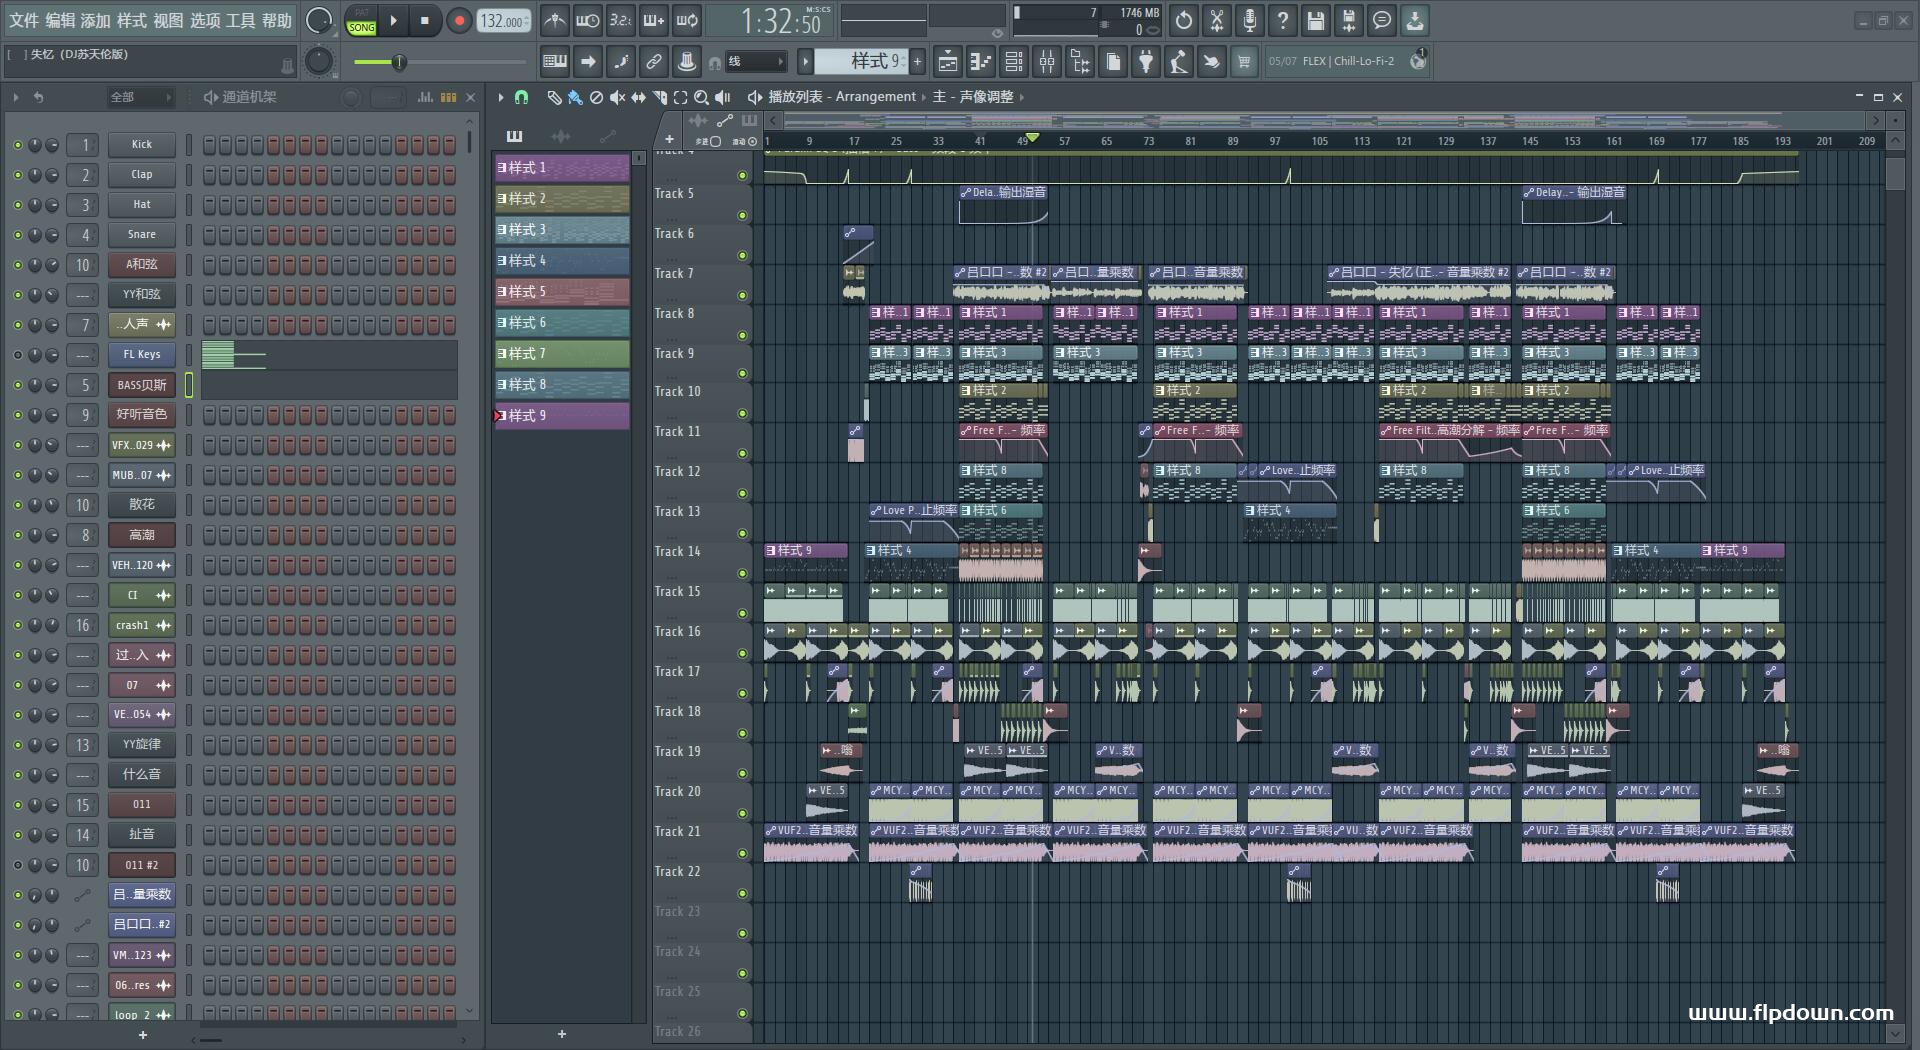Open the audio editor scissors icon
This screenshot has height=1050, width=1920.
(1217, 20)
